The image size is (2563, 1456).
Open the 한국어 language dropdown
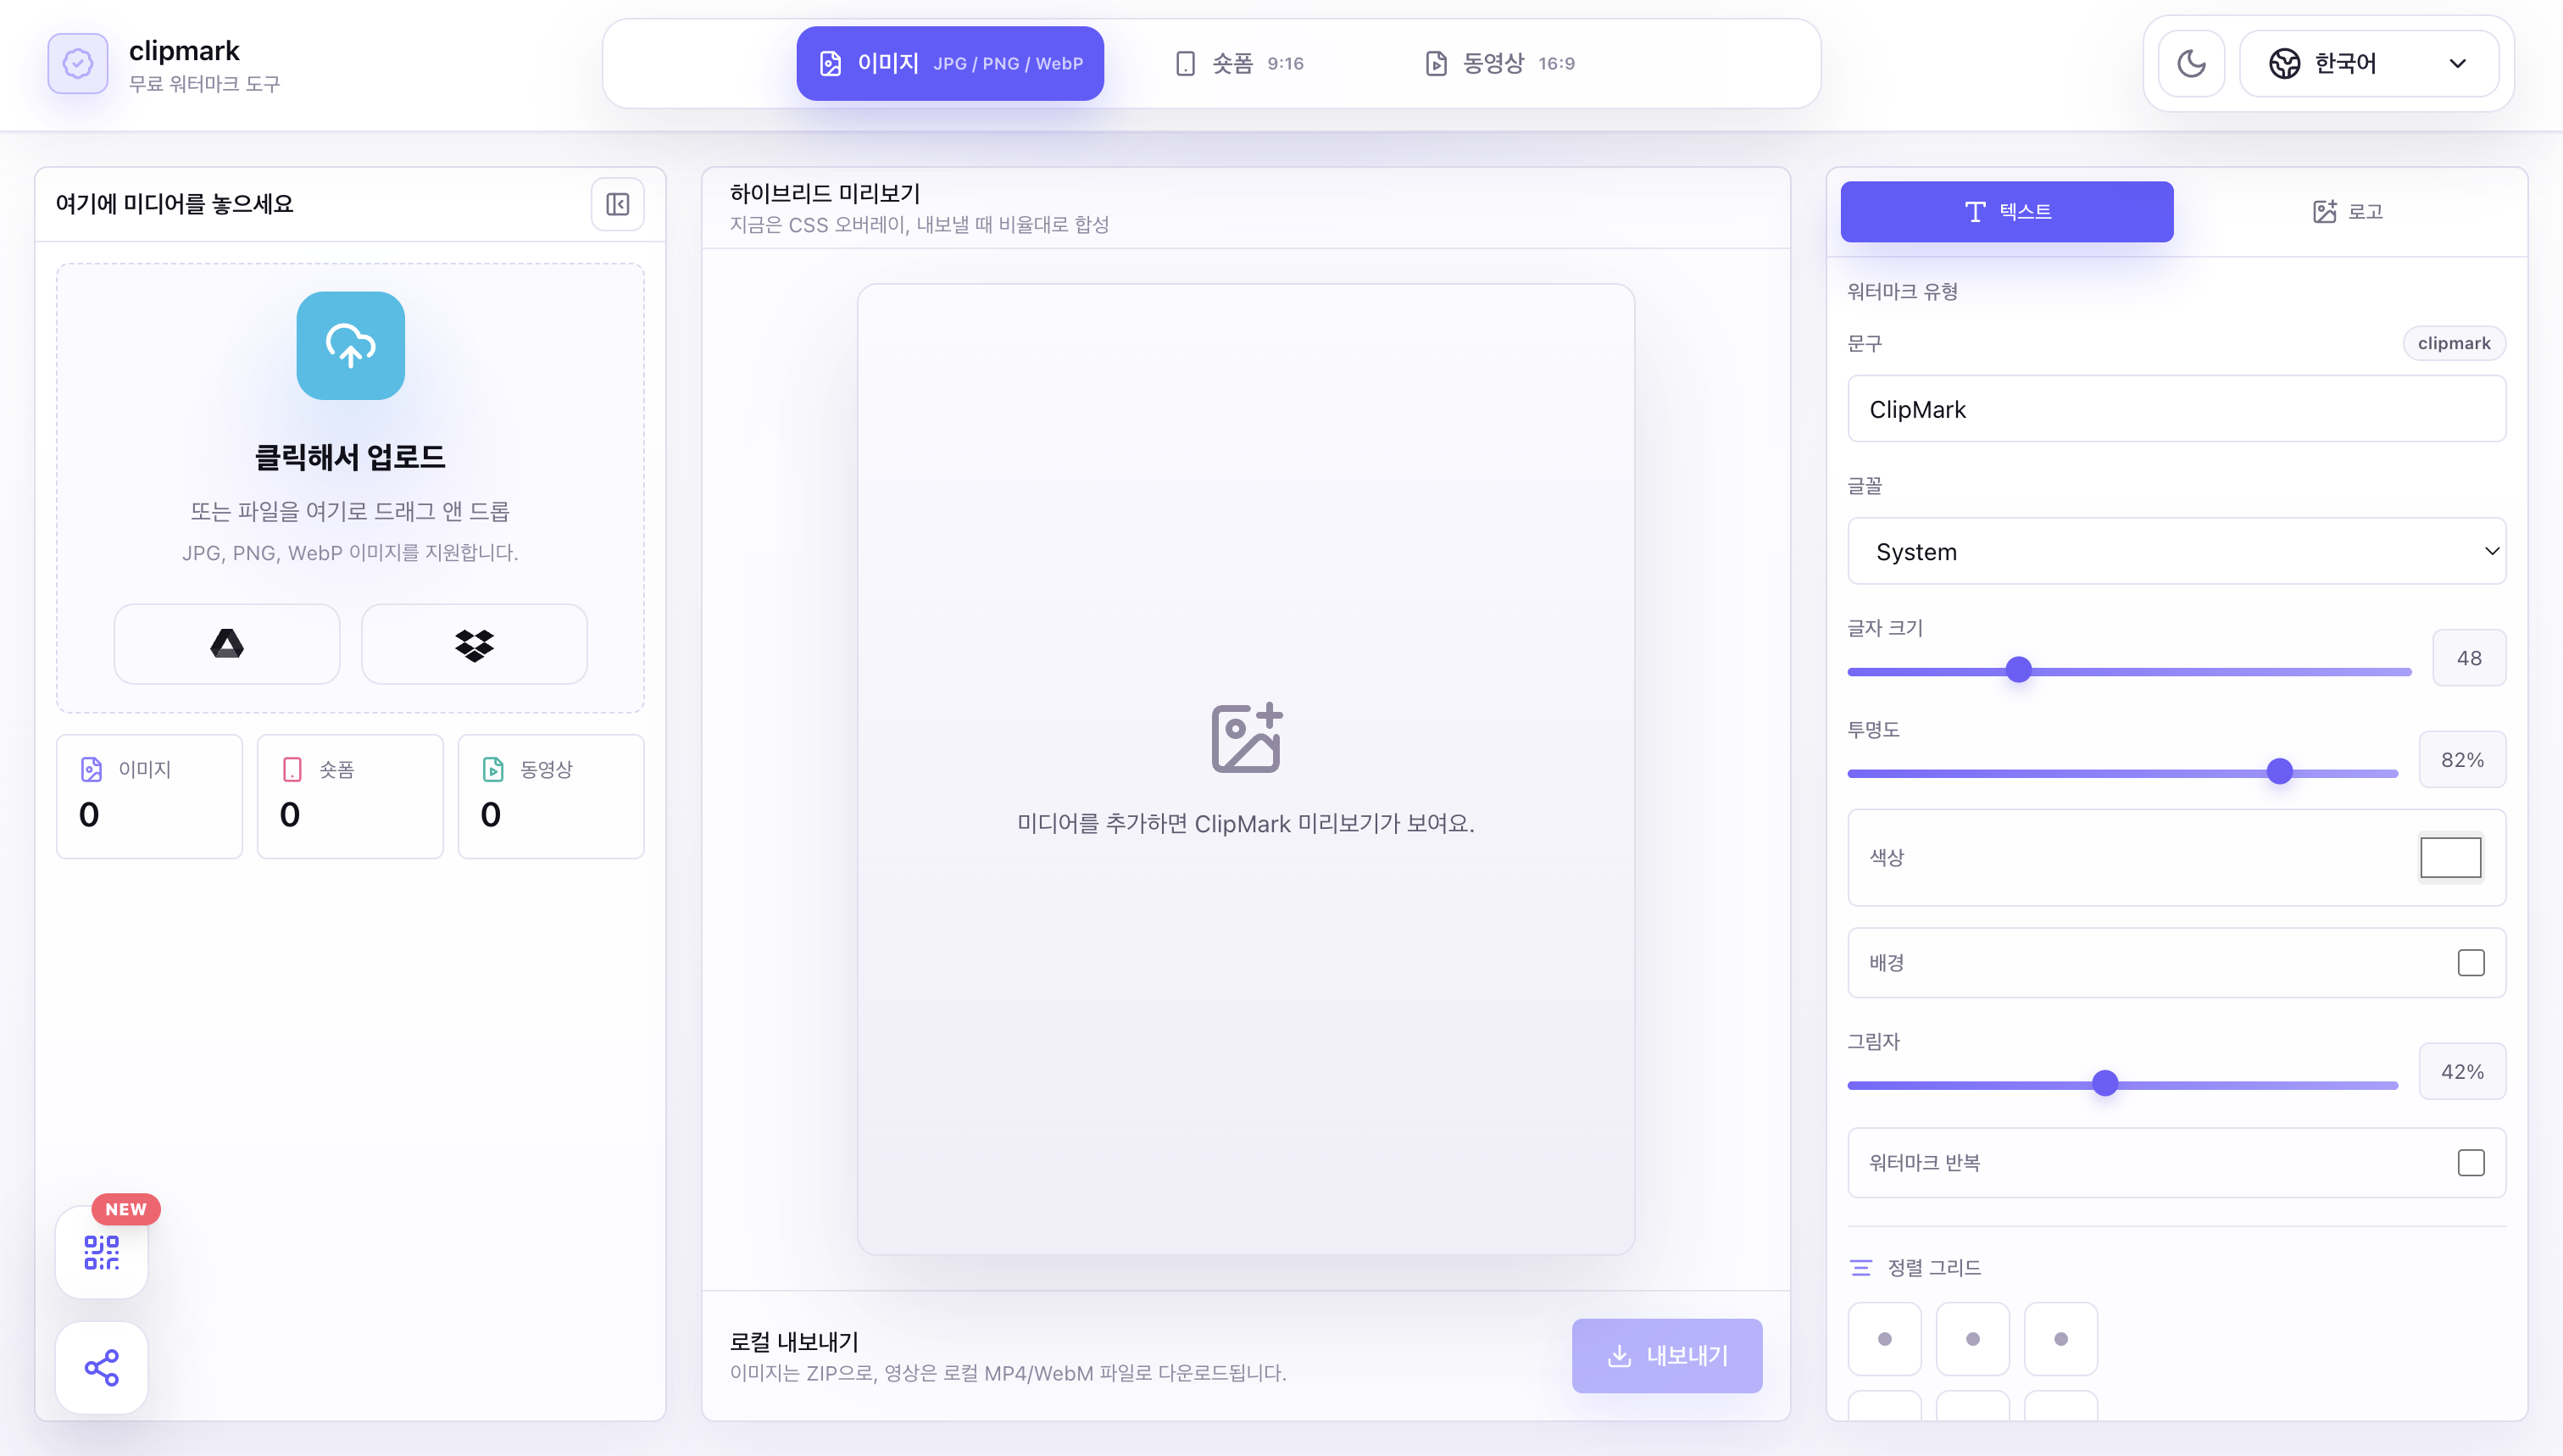click(x=2369, y=63)
